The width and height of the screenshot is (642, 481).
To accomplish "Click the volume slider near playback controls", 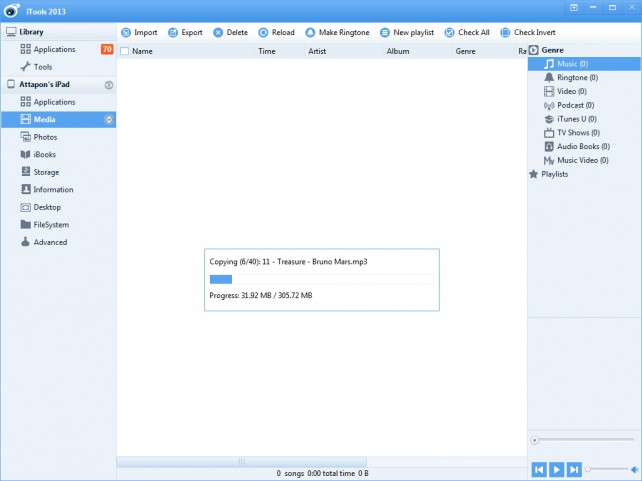I will coord(612,469).
